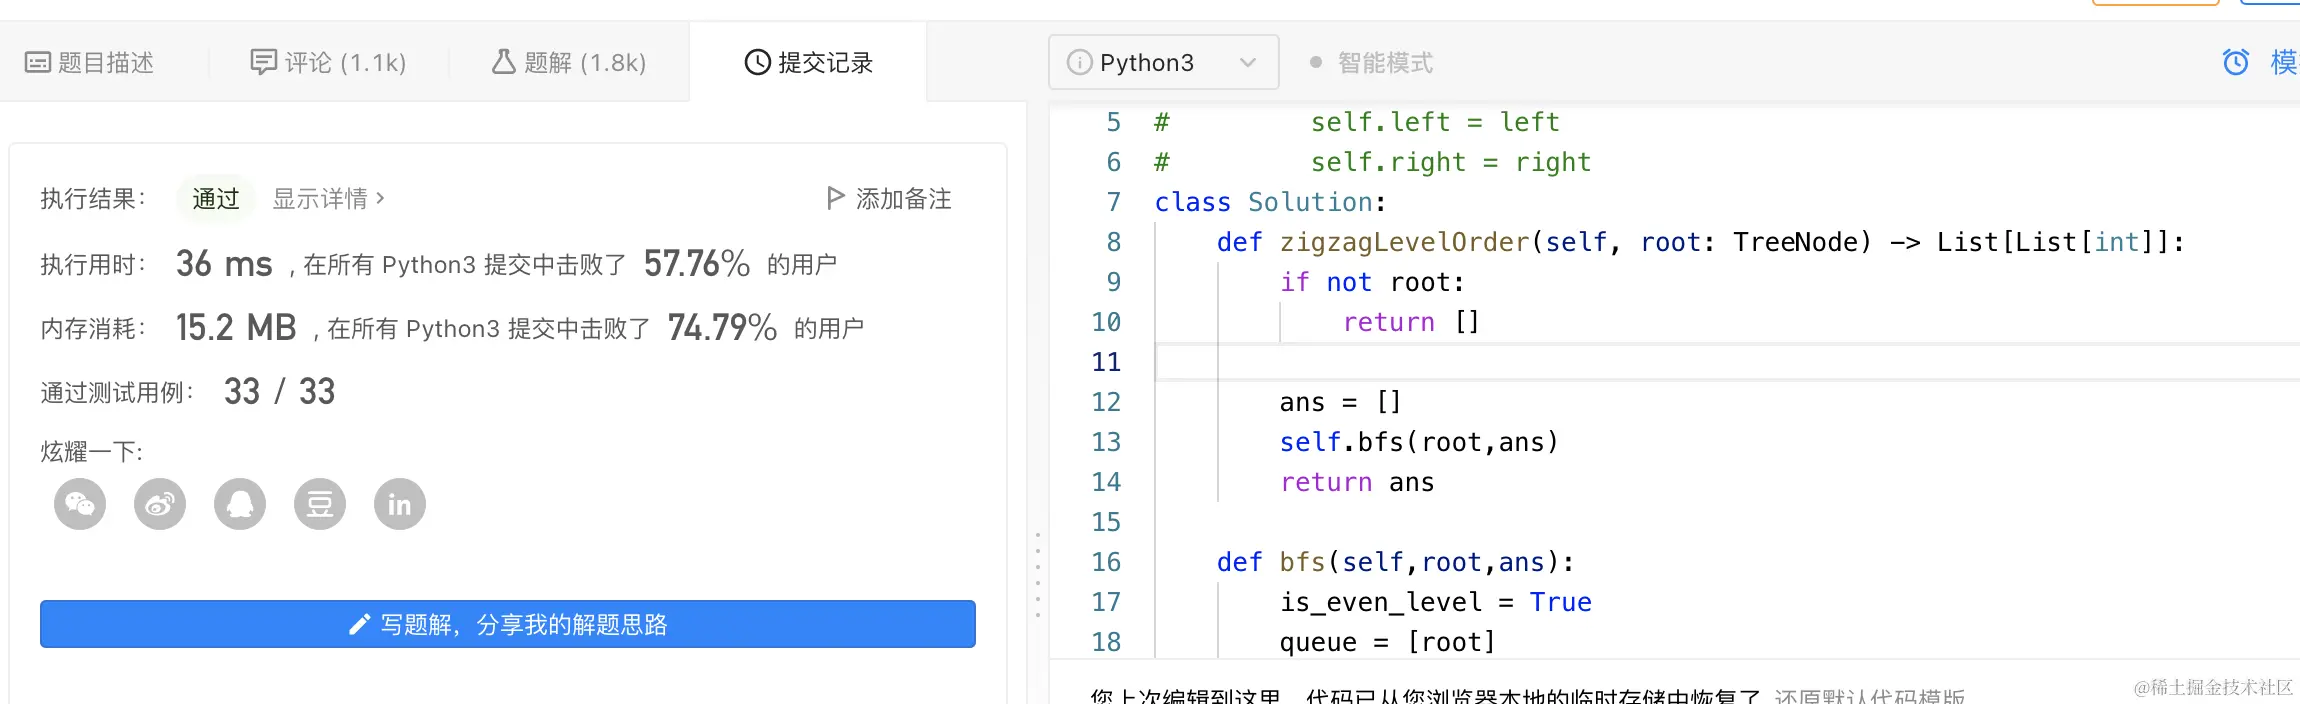Click the 还原默认代码模版 link
This screenshot has height=704, width=2300.
point(1869,696)
